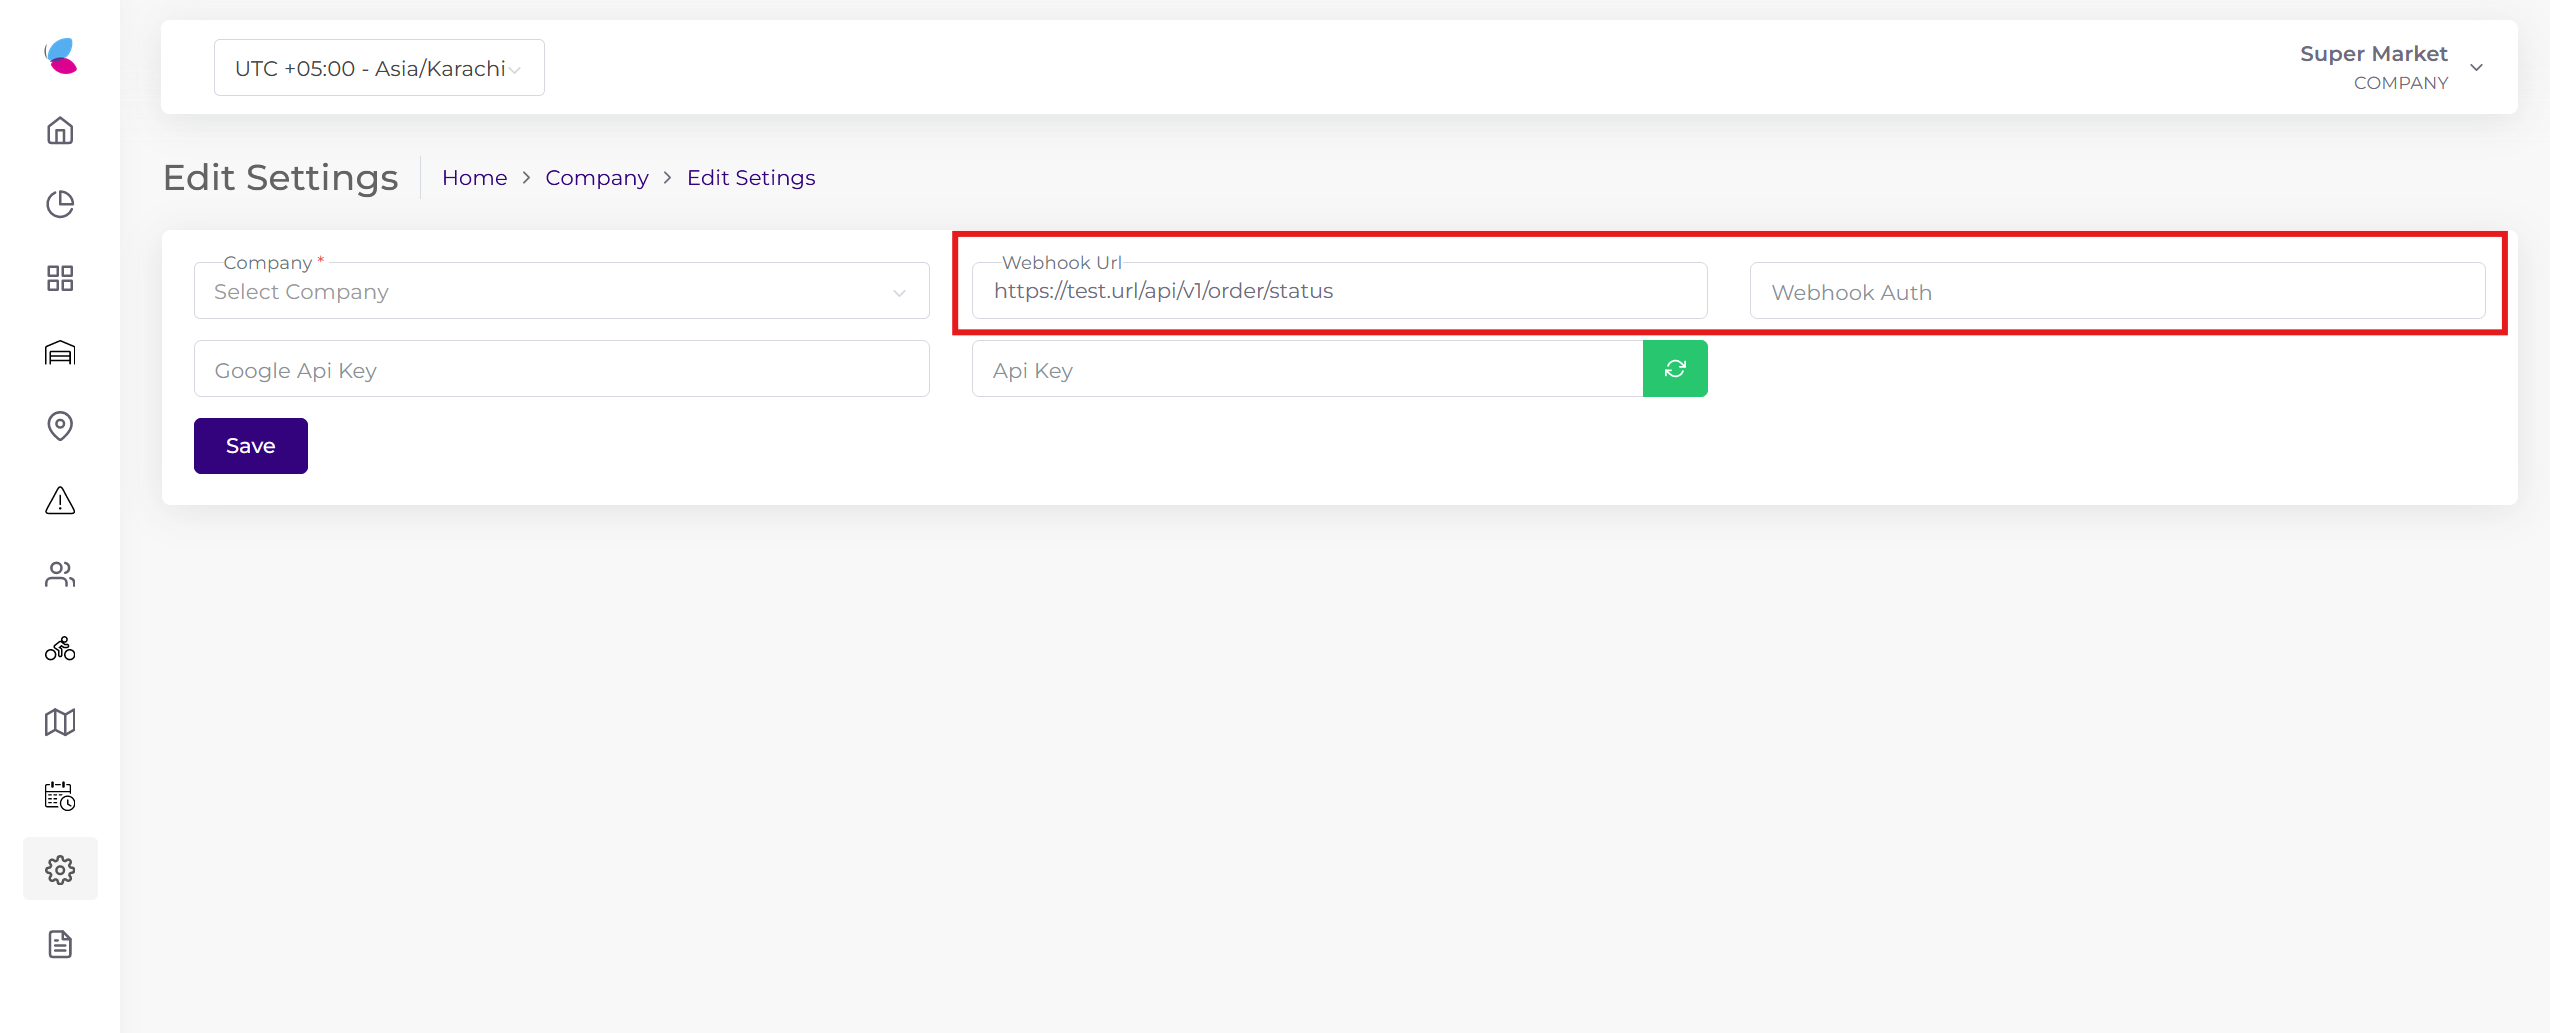Screen dimensions: 2550x1033
Task: Click the scheduled orders calendar icon
Action: tap(60, 796)
